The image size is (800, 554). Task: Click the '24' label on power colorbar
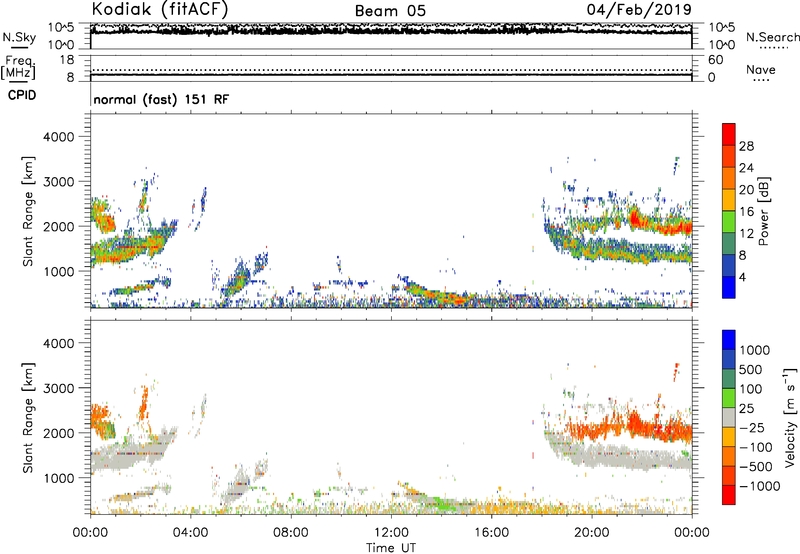tap(746, 168)
